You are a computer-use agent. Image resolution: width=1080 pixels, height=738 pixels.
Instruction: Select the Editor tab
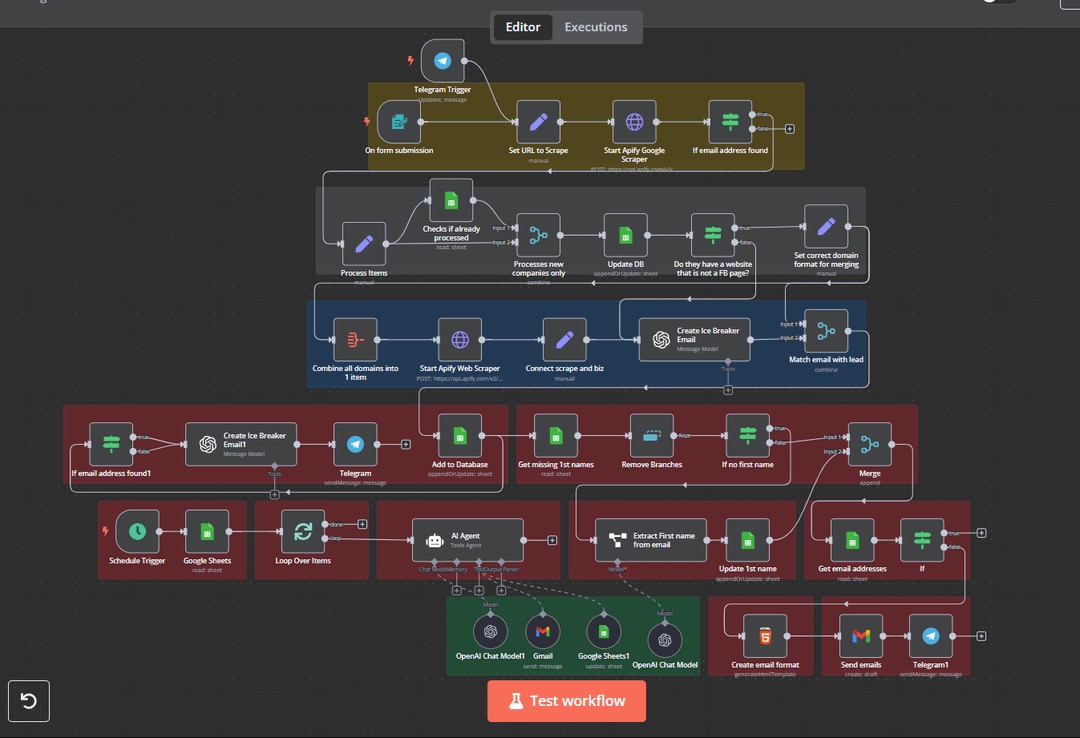[523, 27]
